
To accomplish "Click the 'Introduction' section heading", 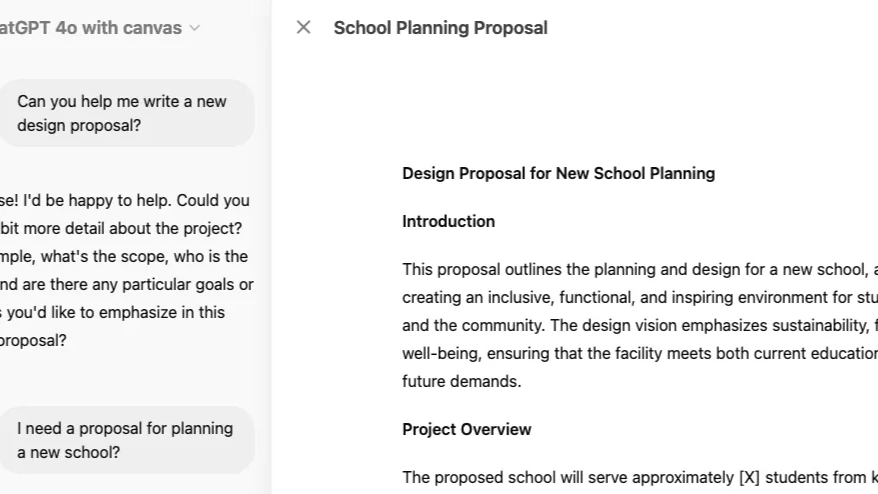I will (448, 221).
